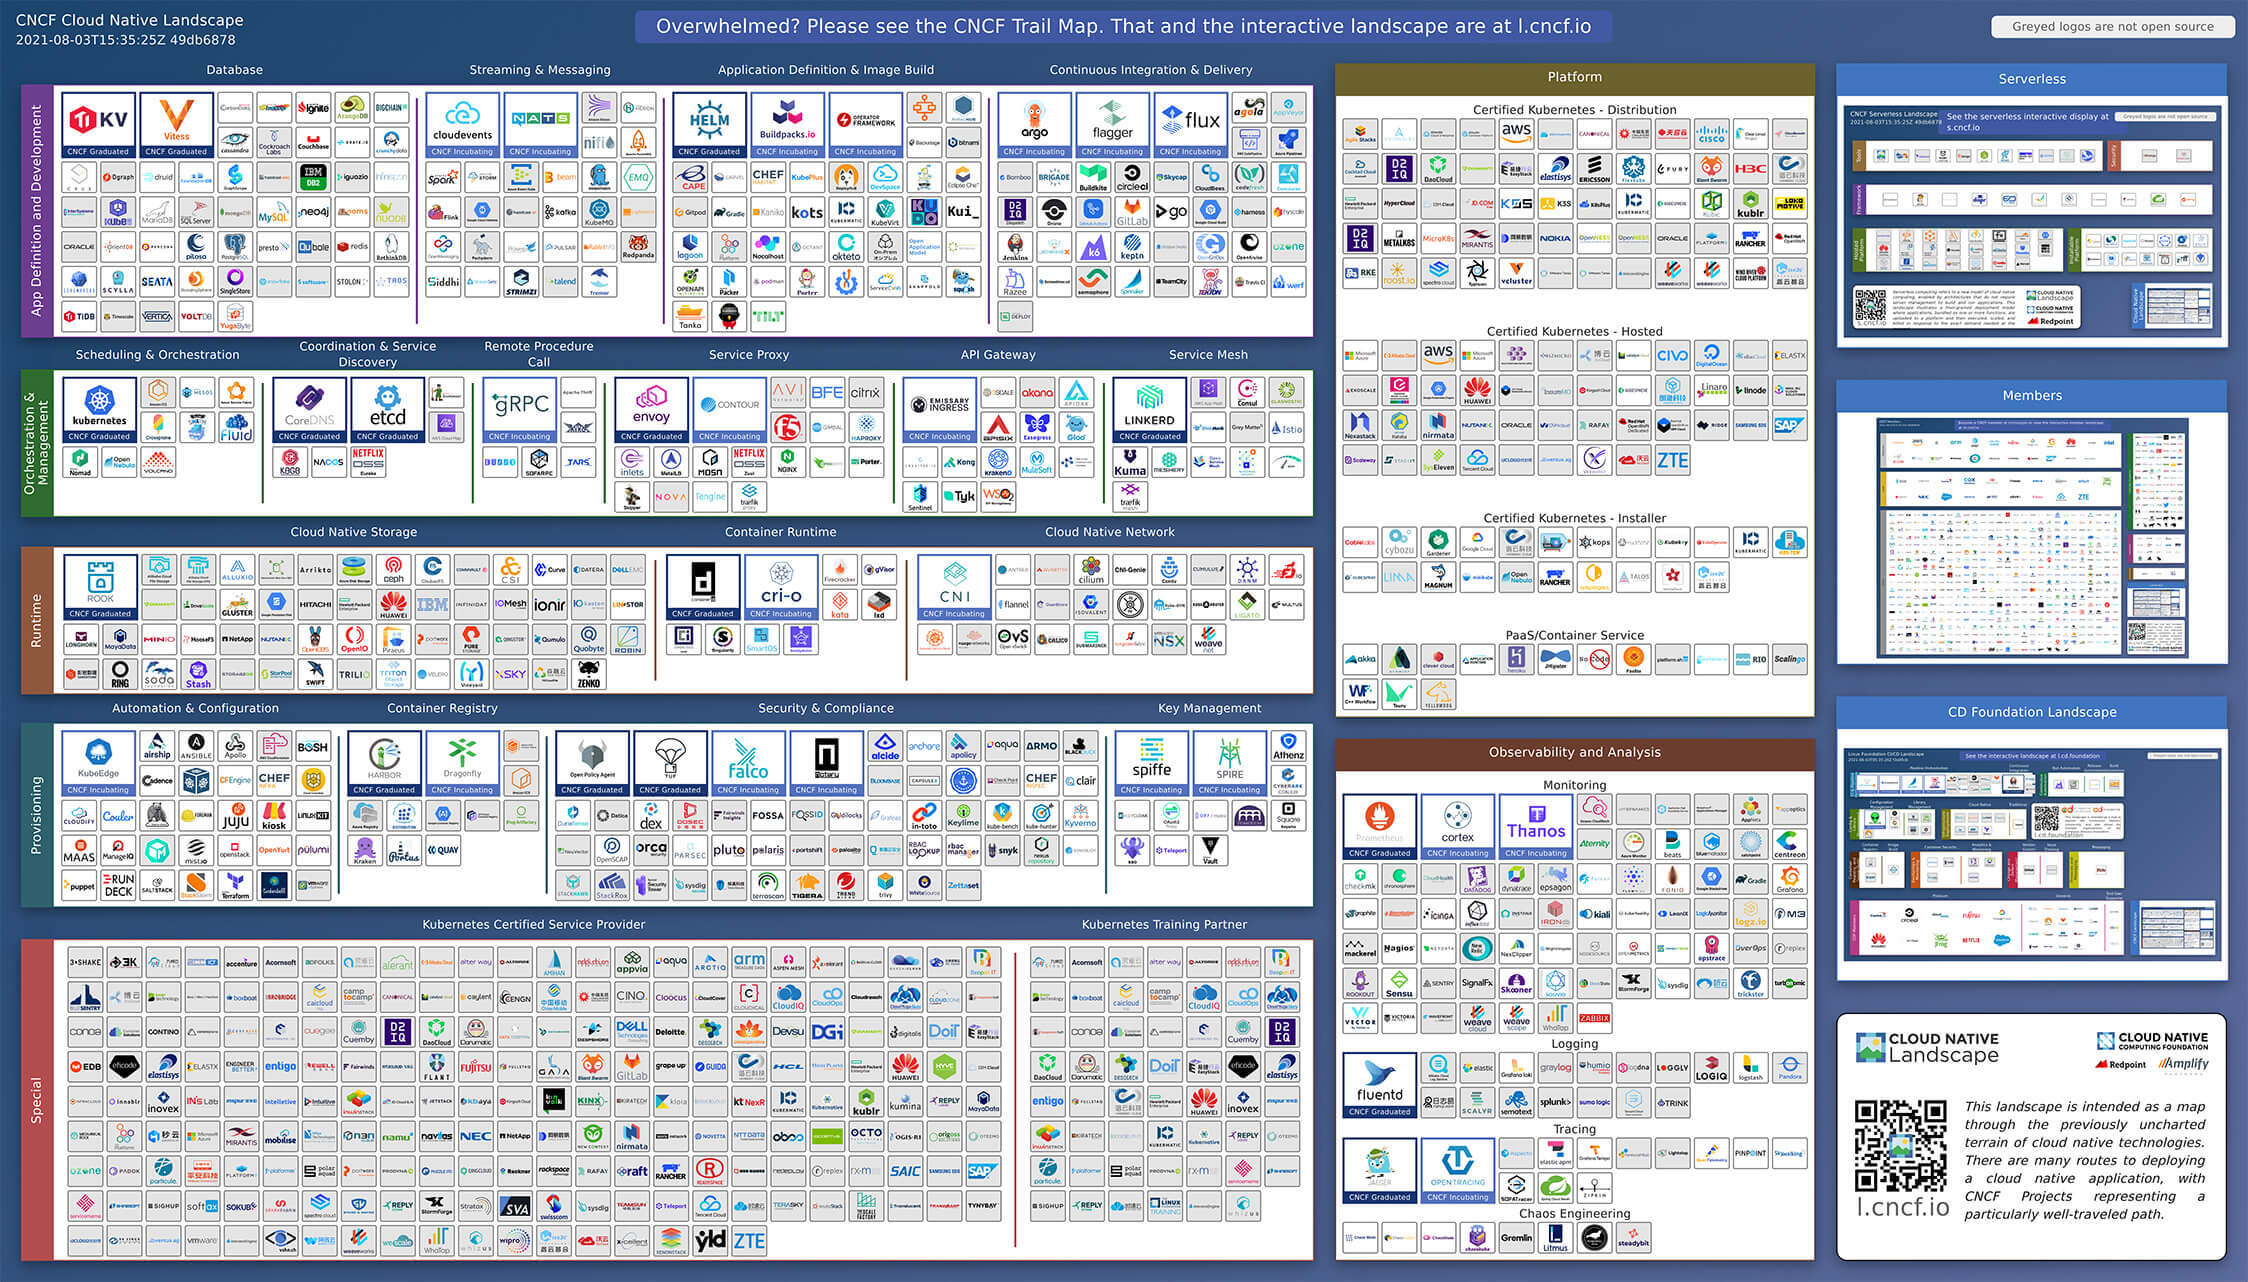
Task: Select the etcd logo card
Action: [387, 408]
